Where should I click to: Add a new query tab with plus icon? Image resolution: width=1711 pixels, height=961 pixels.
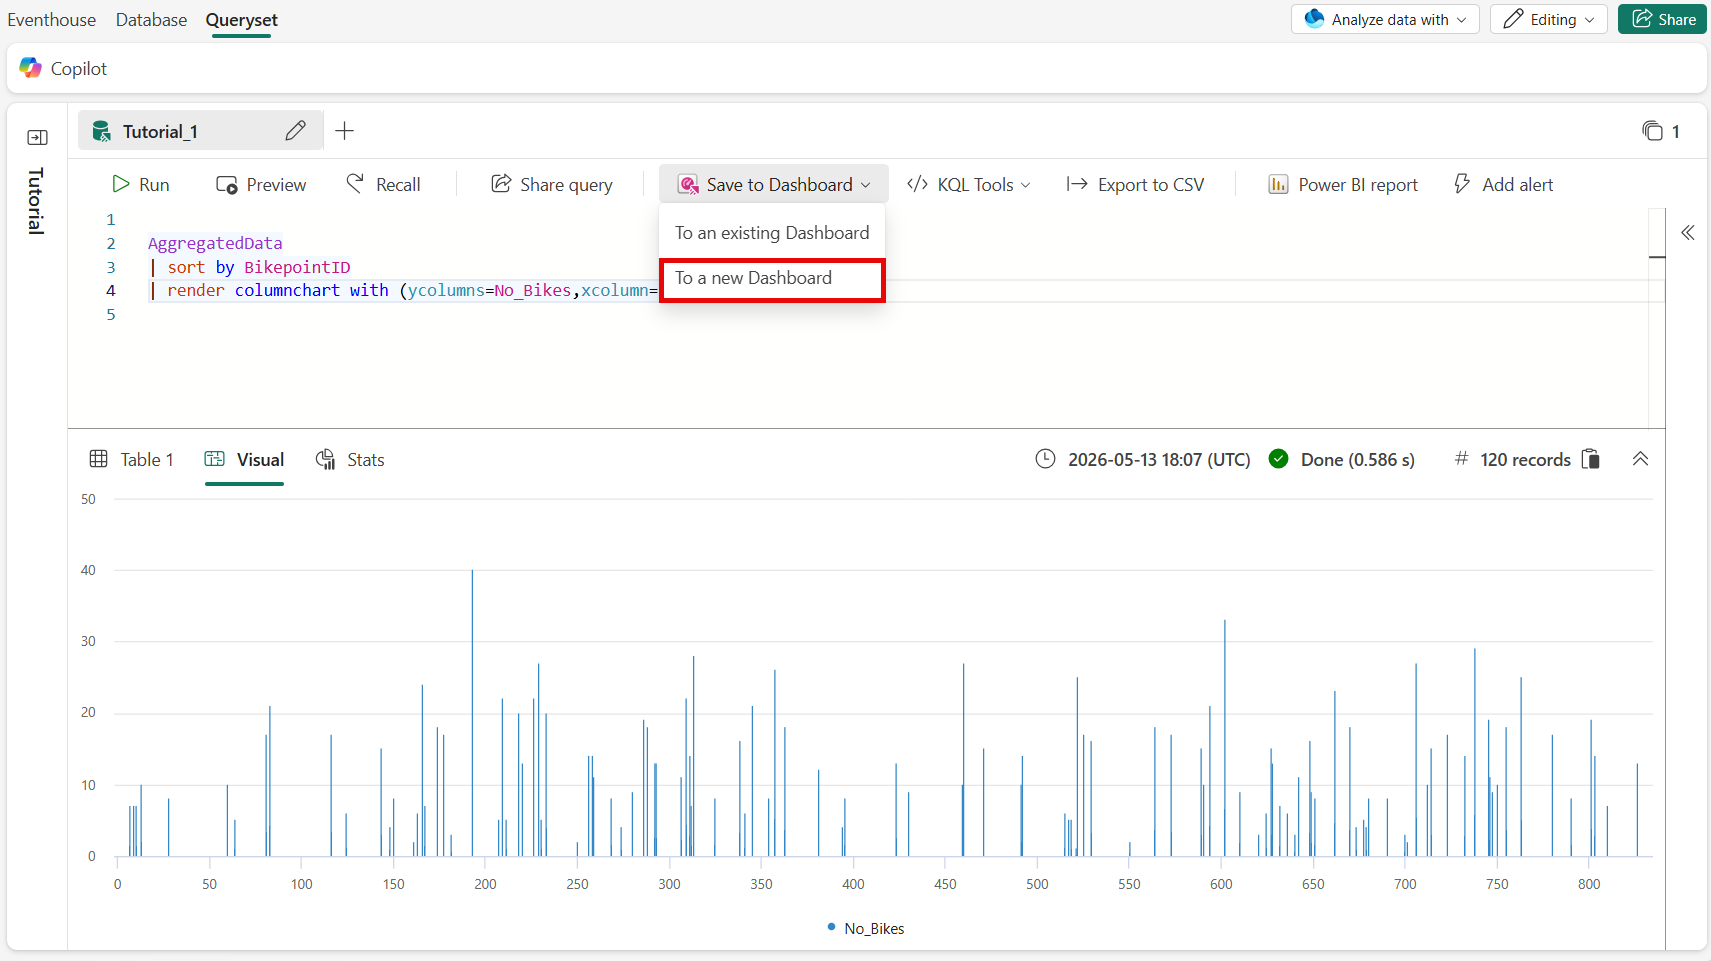pyautogui.click(x=345, y=131)
